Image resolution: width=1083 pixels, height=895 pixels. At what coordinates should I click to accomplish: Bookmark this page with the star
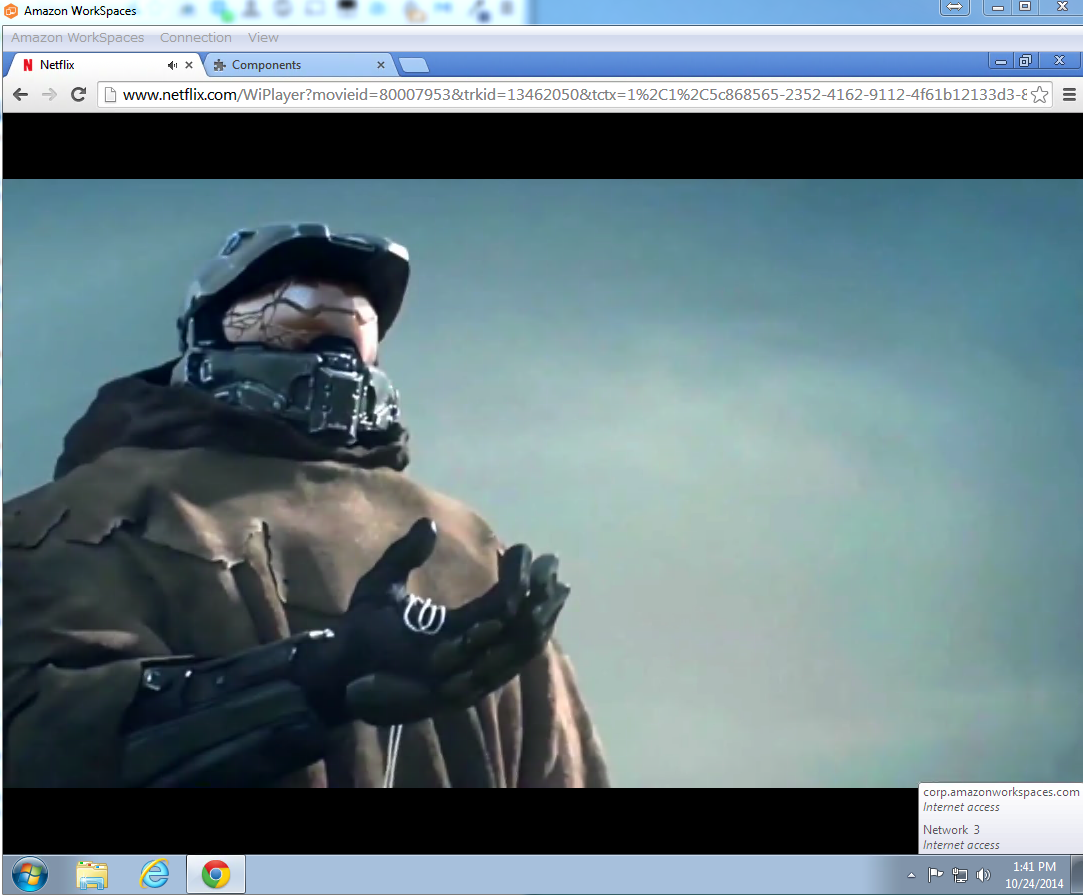tap(1039, 95)
